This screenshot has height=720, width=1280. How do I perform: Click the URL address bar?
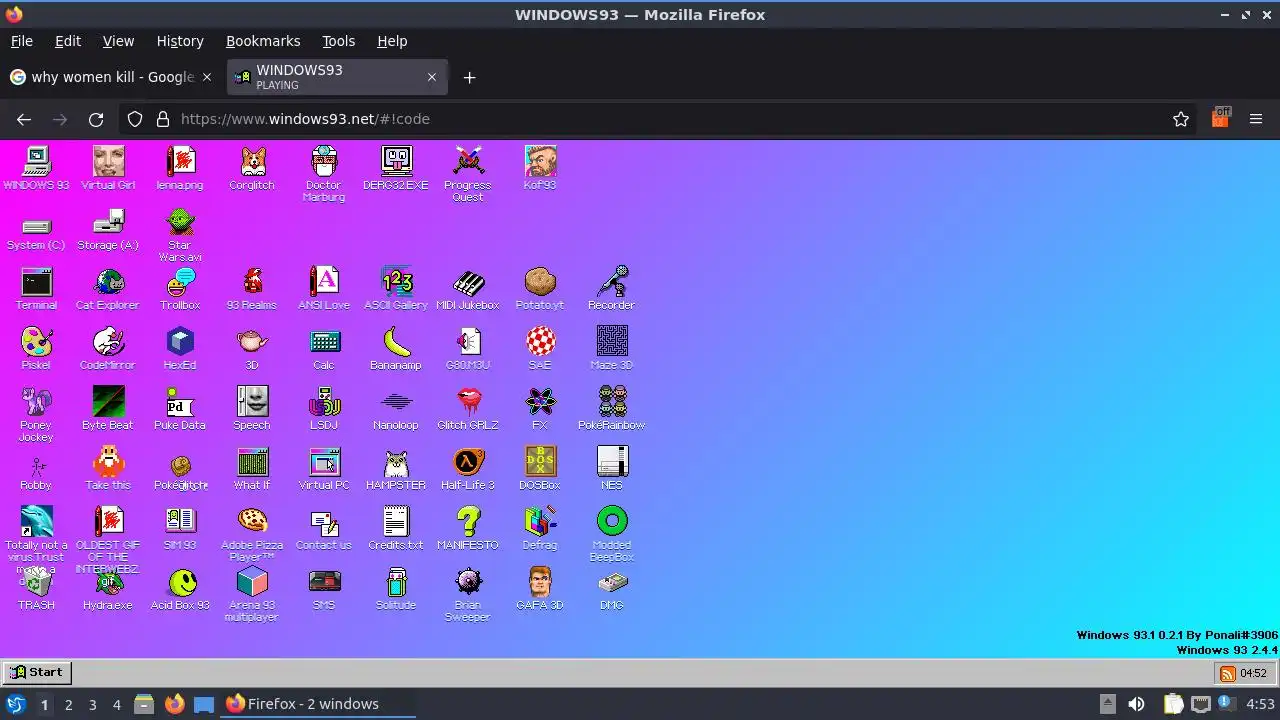click(x=660, y=119)
